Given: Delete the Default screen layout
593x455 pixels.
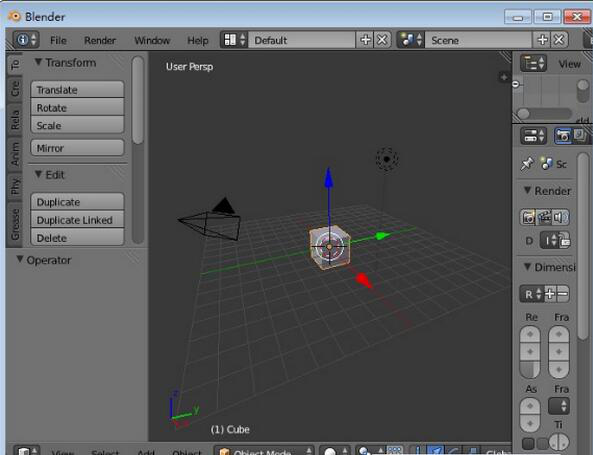Looking at the screenshot, I should [382, 40].
